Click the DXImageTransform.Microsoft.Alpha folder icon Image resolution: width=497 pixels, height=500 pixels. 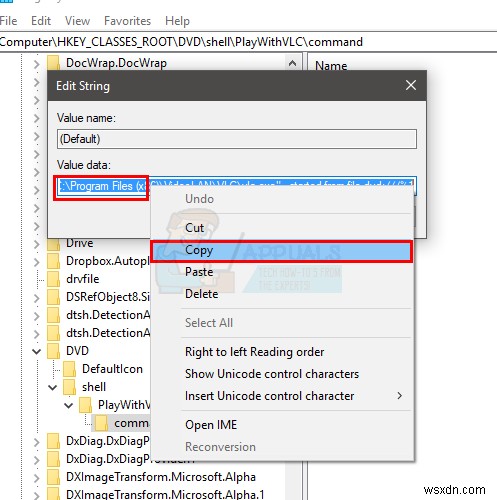pos(54,477)
